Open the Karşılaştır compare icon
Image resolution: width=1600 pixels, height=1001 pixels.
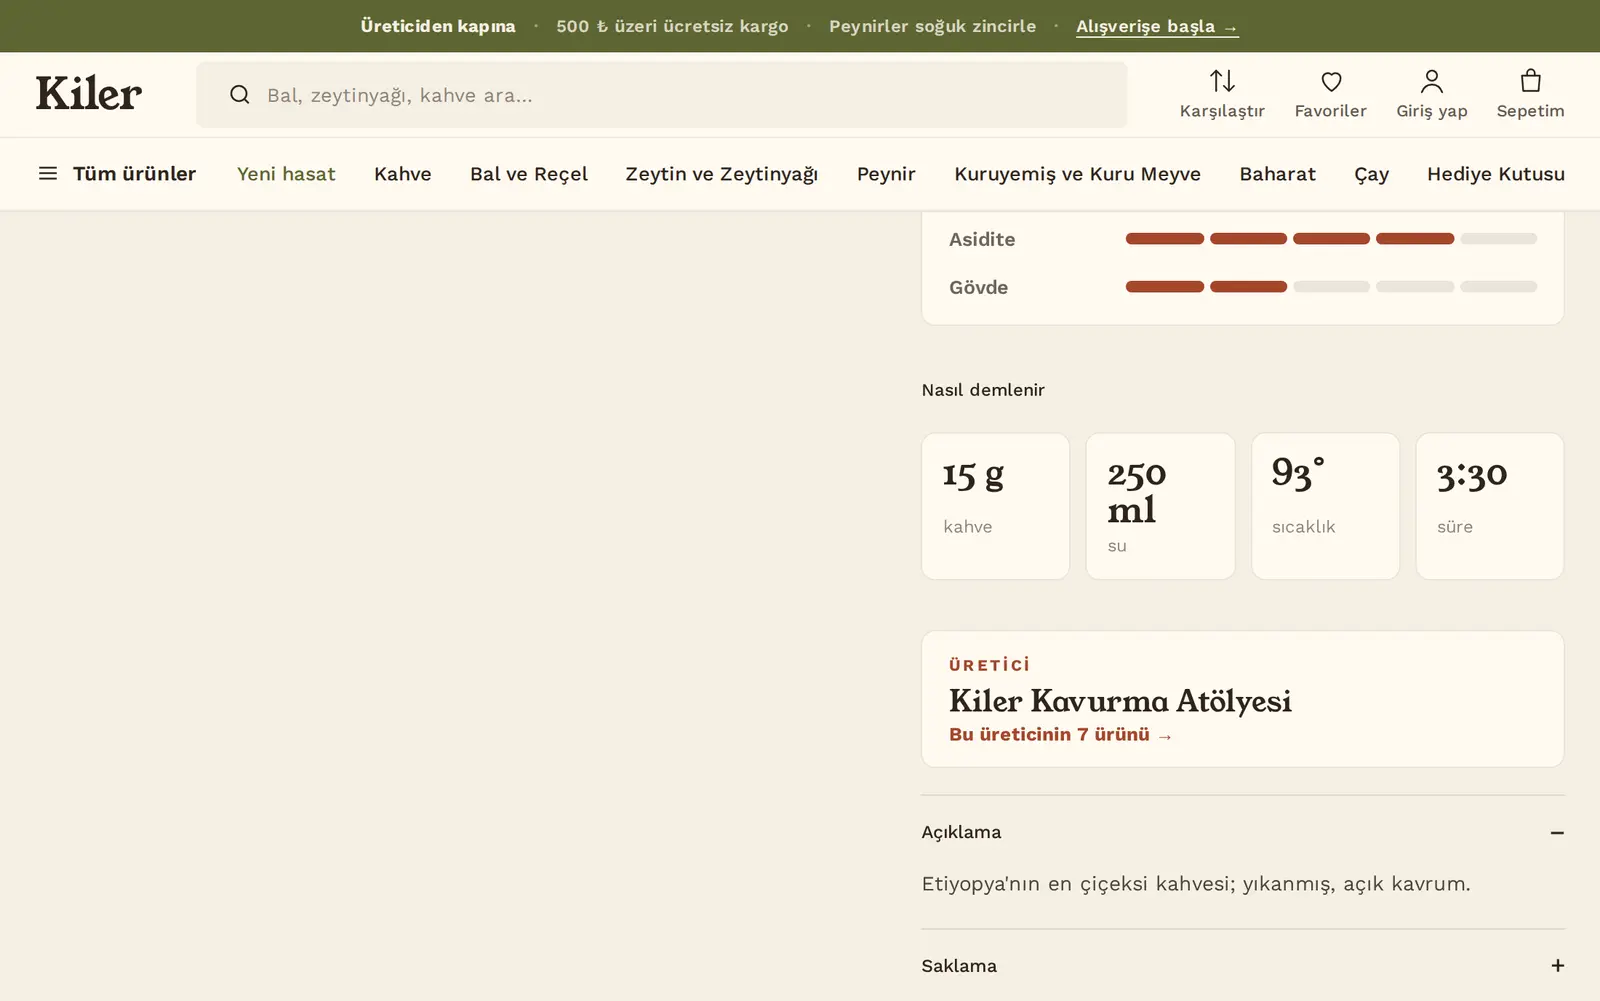(1222, 81)
